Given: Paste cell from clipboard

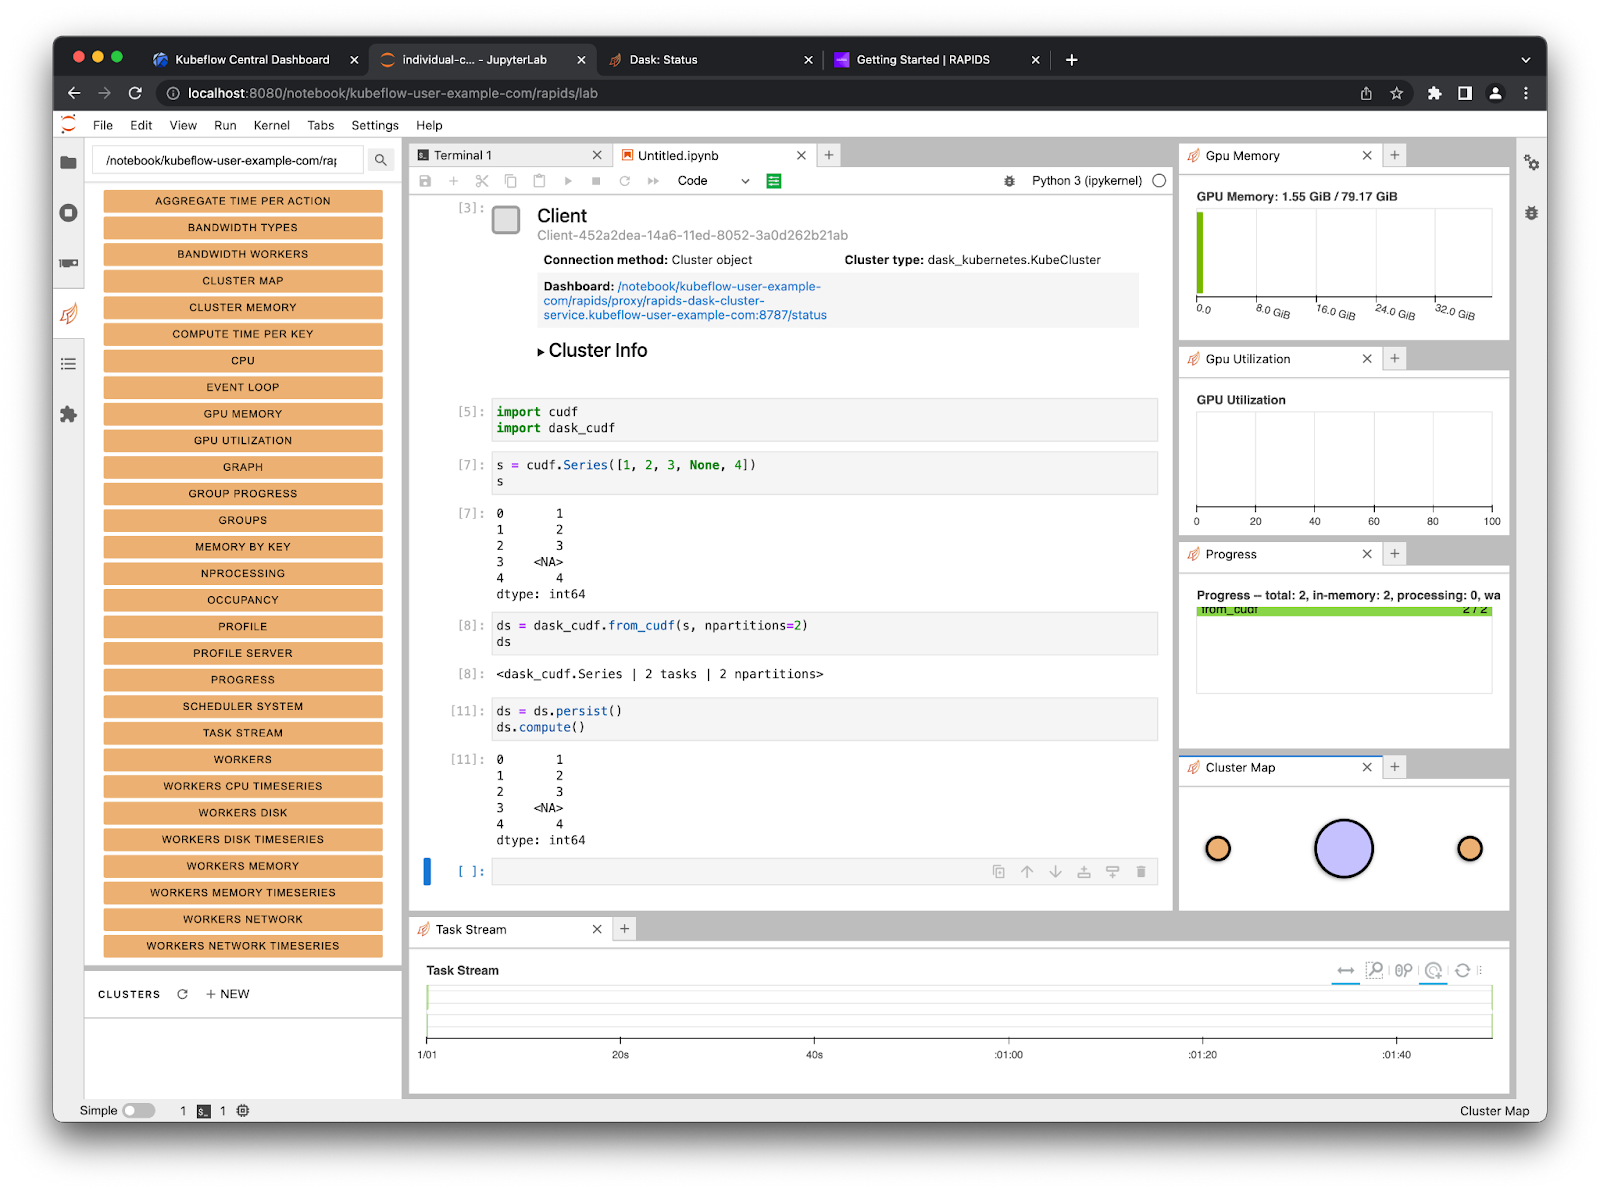Looking at the screenshot, I should click(x=539, y=181).
